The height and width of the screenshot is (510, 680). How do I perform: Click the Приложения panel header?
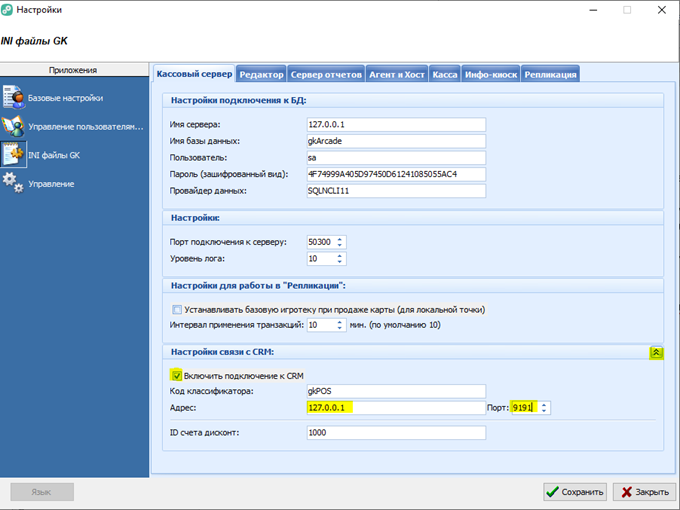[74, 70]
